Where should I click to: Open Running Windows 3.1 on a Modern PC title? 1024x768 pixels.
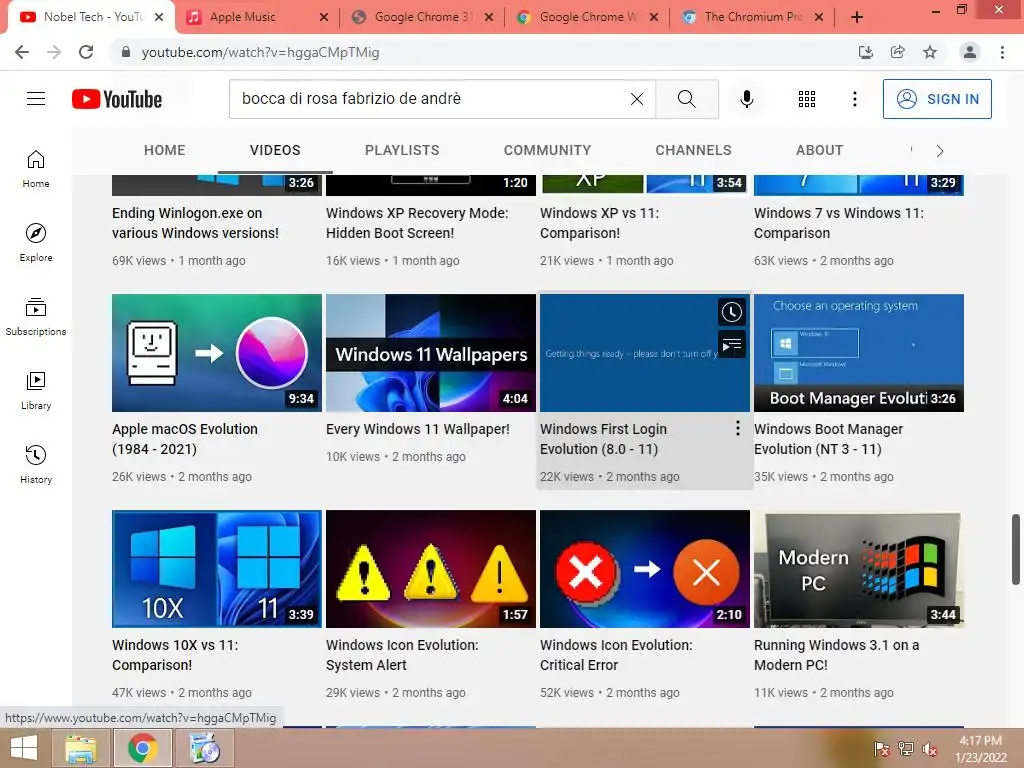pyautogui.click(x=837, y=655)
